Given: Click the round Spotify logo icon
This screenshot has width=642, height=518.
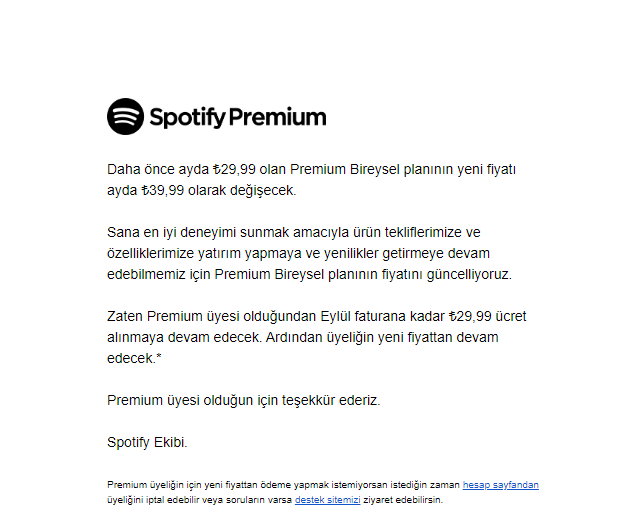Looking at the screenshot, I should click(x=125, y=116).
